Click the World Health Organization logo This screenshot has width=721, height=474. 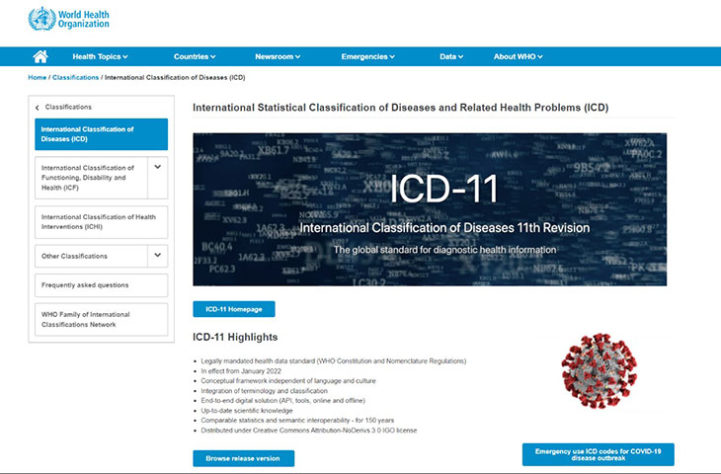pos(69,19)
